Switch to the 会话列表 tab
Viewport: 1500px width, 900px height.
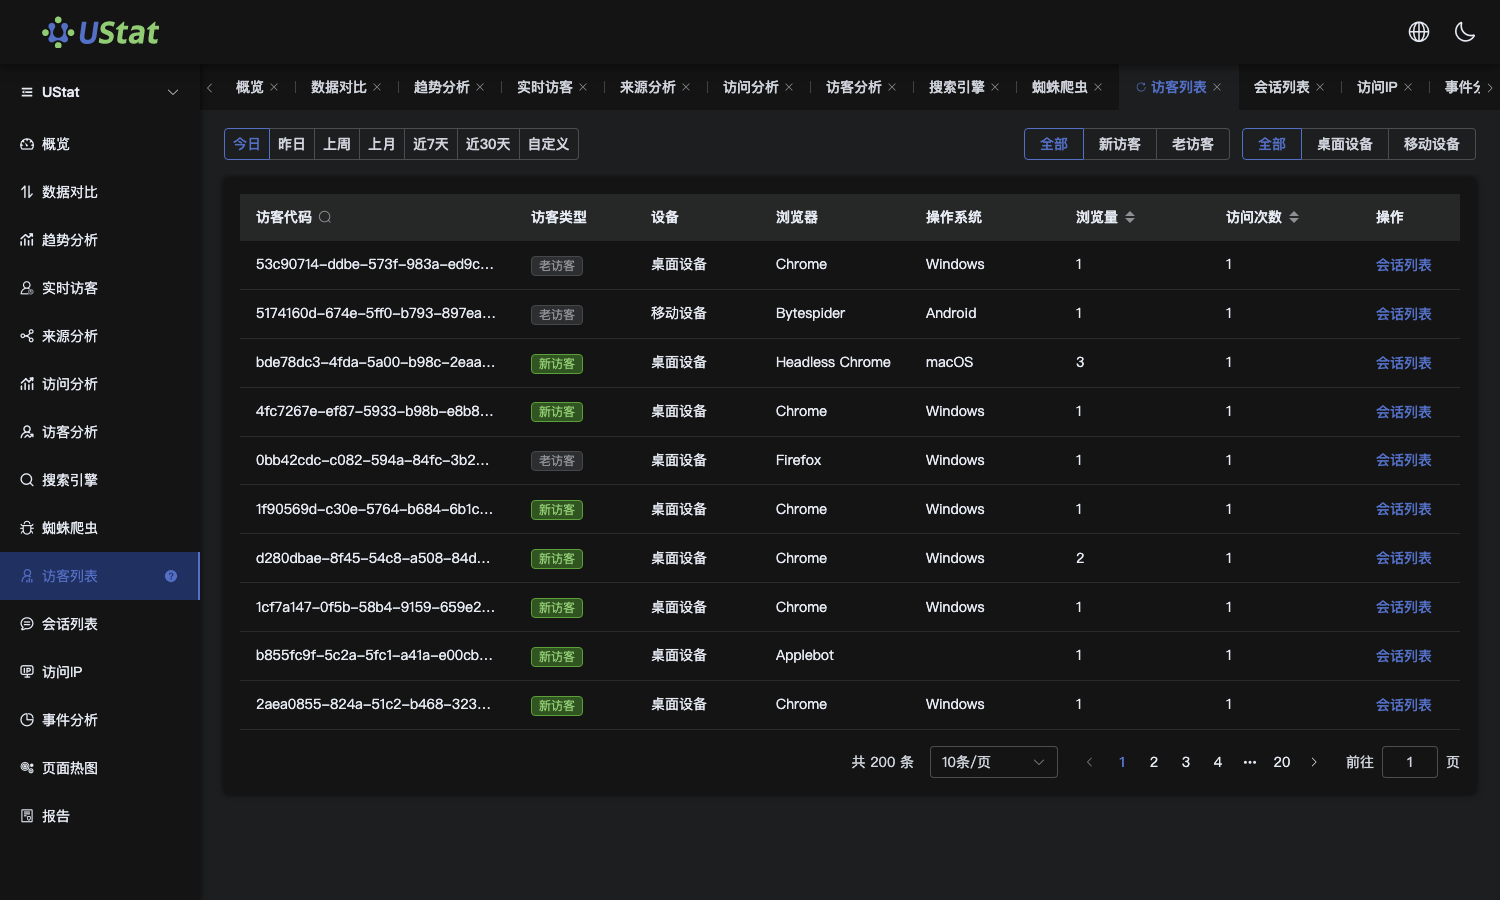[1282, 87]
